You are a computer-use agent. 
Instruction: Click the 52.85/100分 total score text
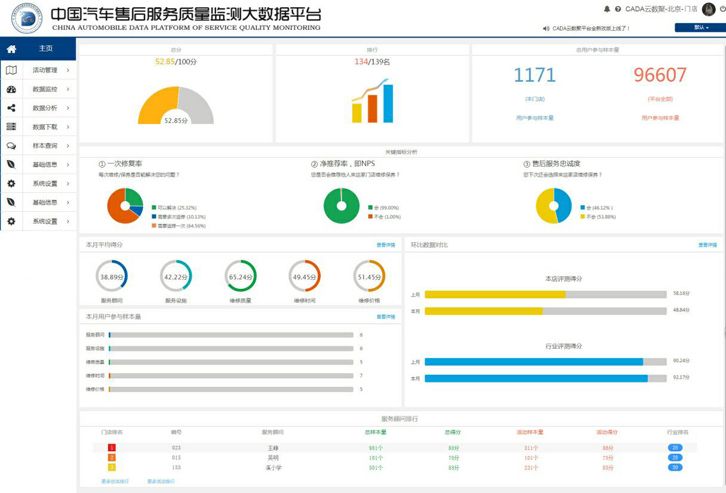pyautogui.click(x=176, y=62)
